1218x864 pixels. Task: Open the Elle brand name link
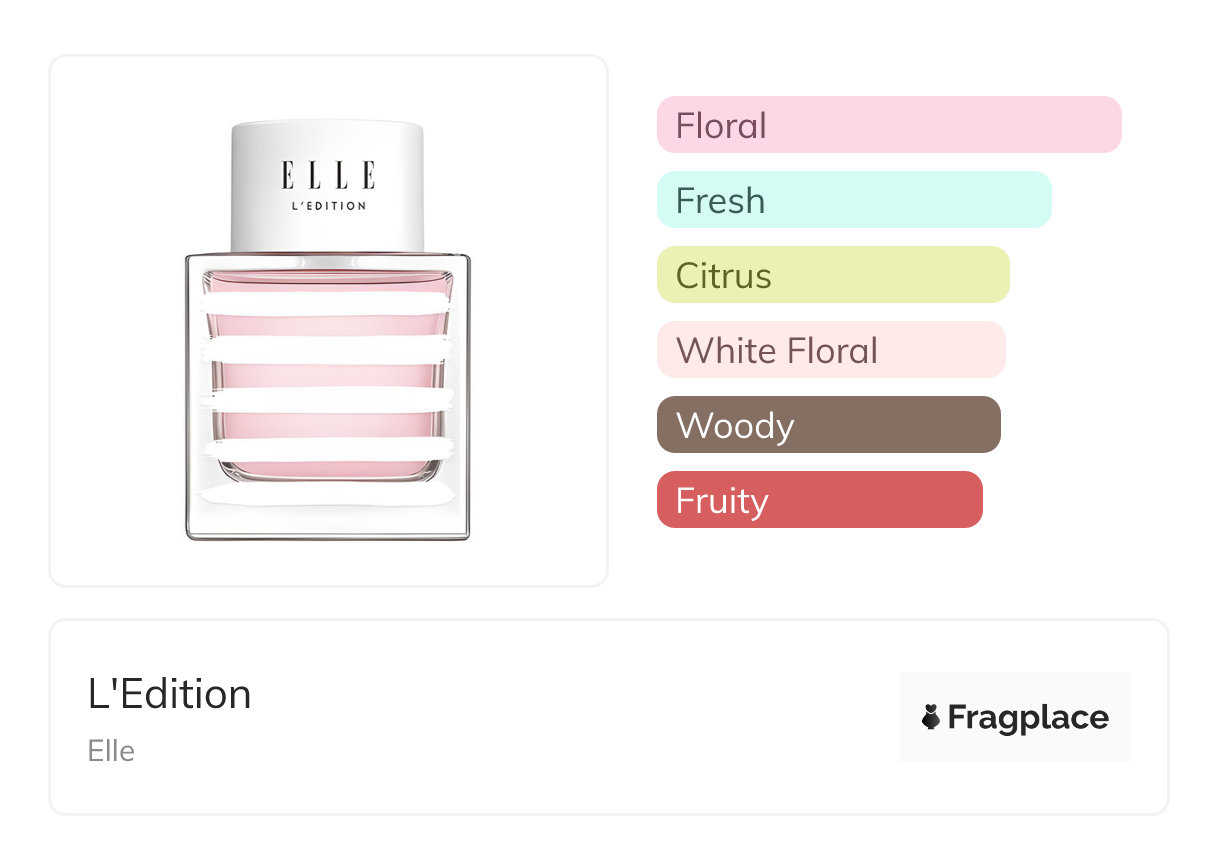tap(111, 751)
